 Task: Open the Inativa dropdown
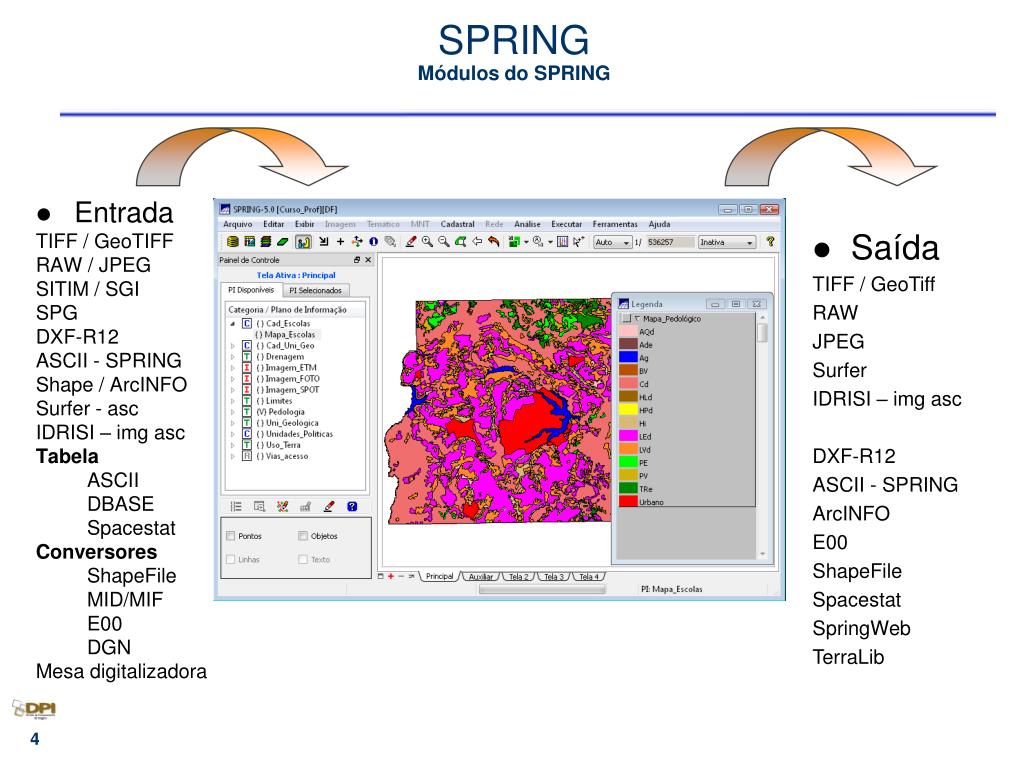[727, 242]
